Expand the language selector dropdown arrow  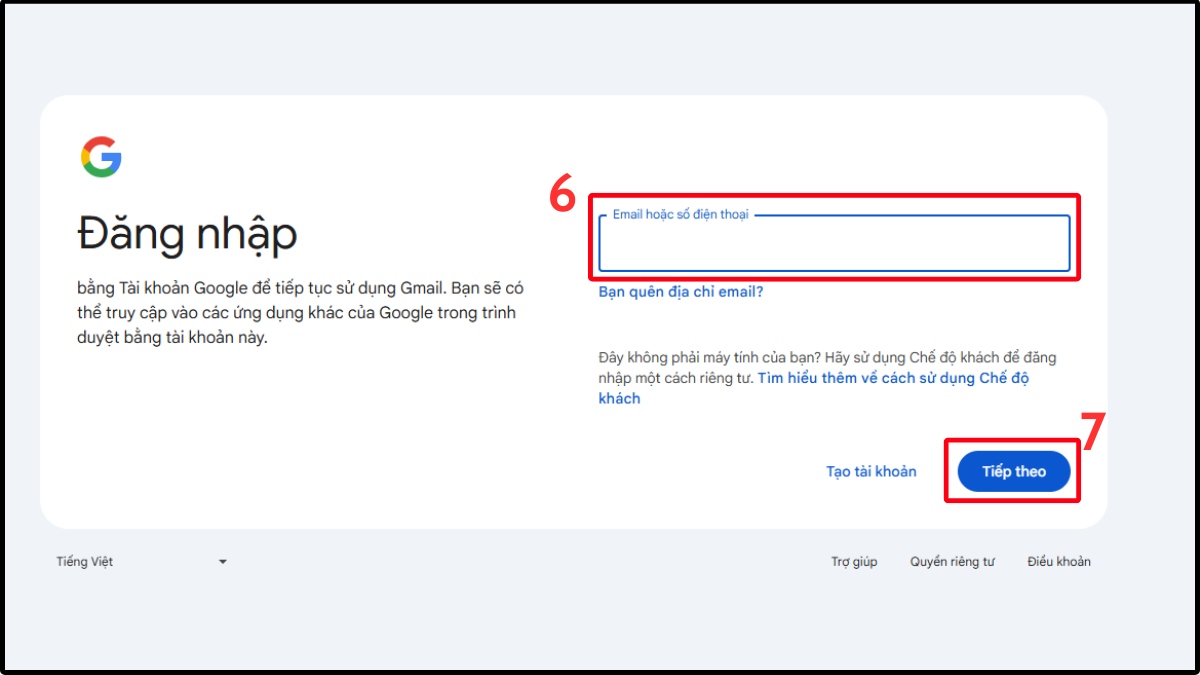(222, 561)
